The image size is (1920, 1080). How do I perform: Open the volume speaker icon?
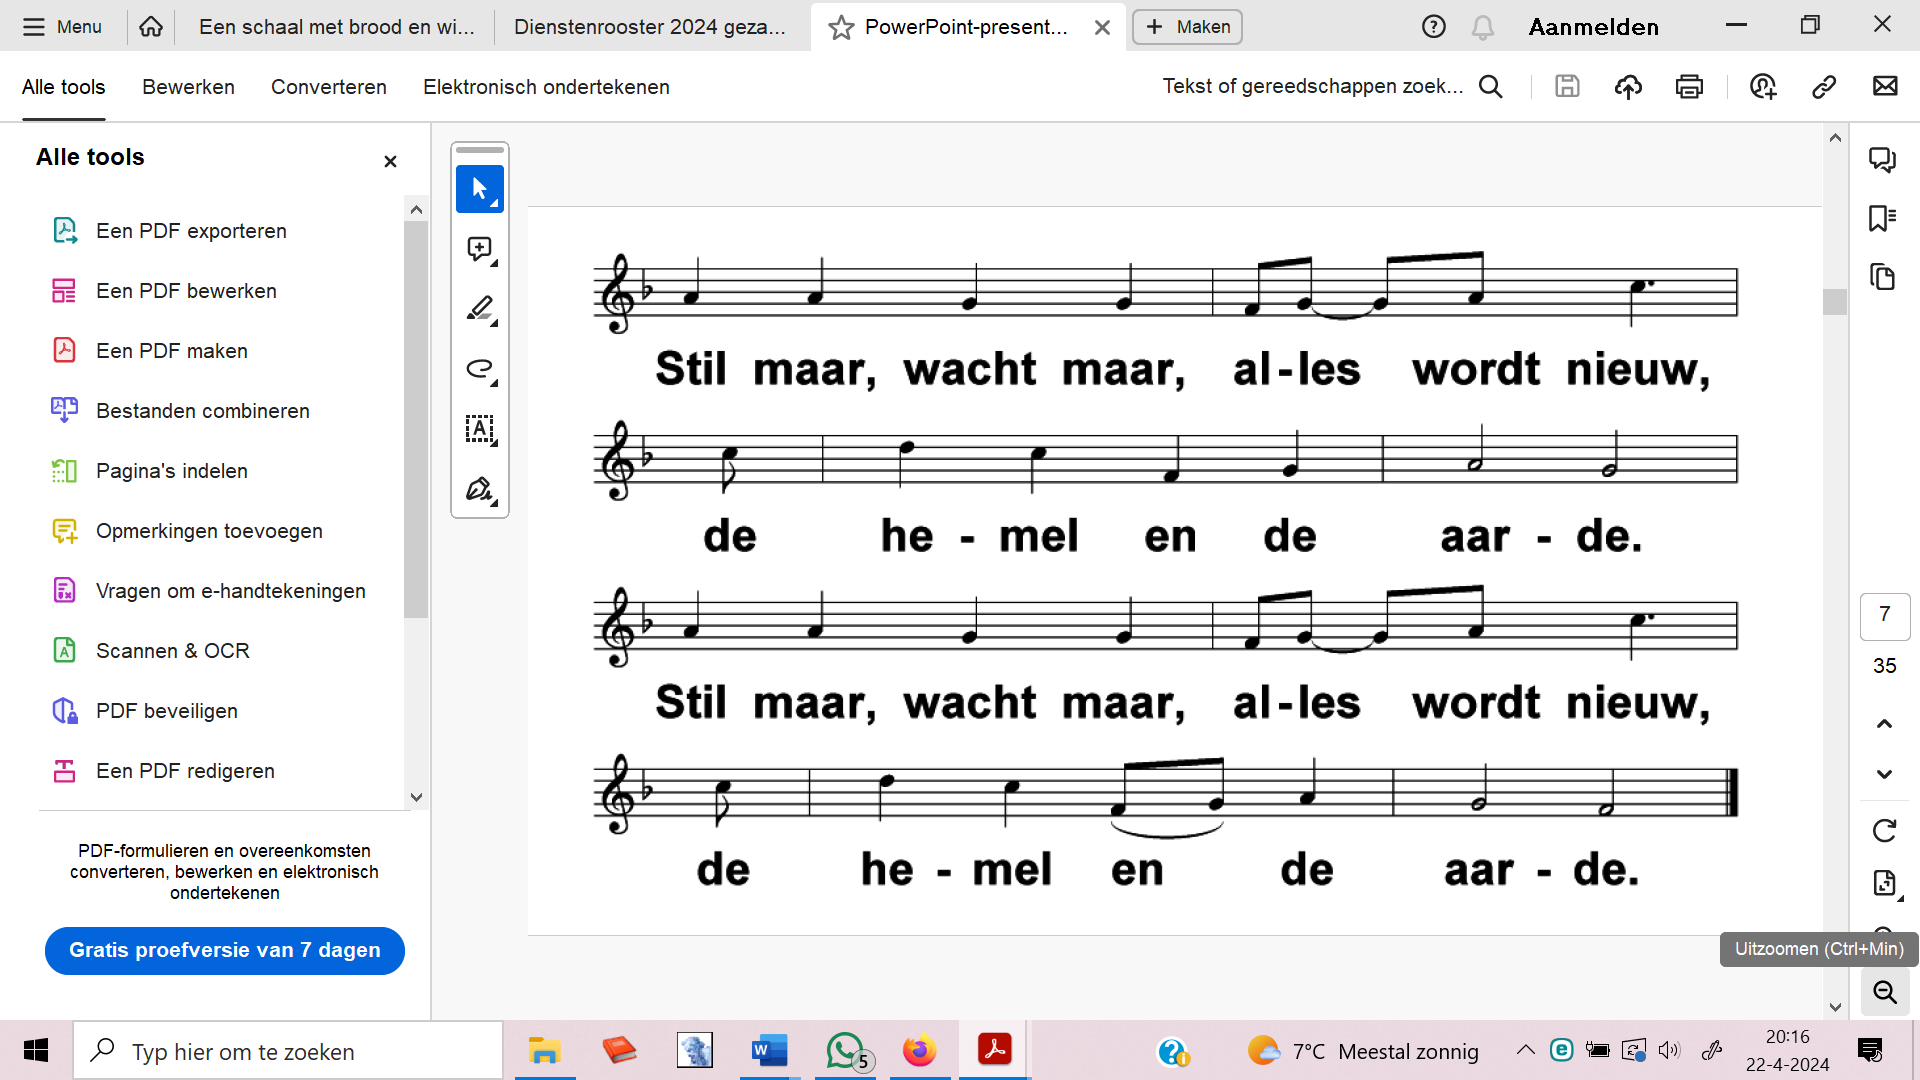pos(1669,1050)
